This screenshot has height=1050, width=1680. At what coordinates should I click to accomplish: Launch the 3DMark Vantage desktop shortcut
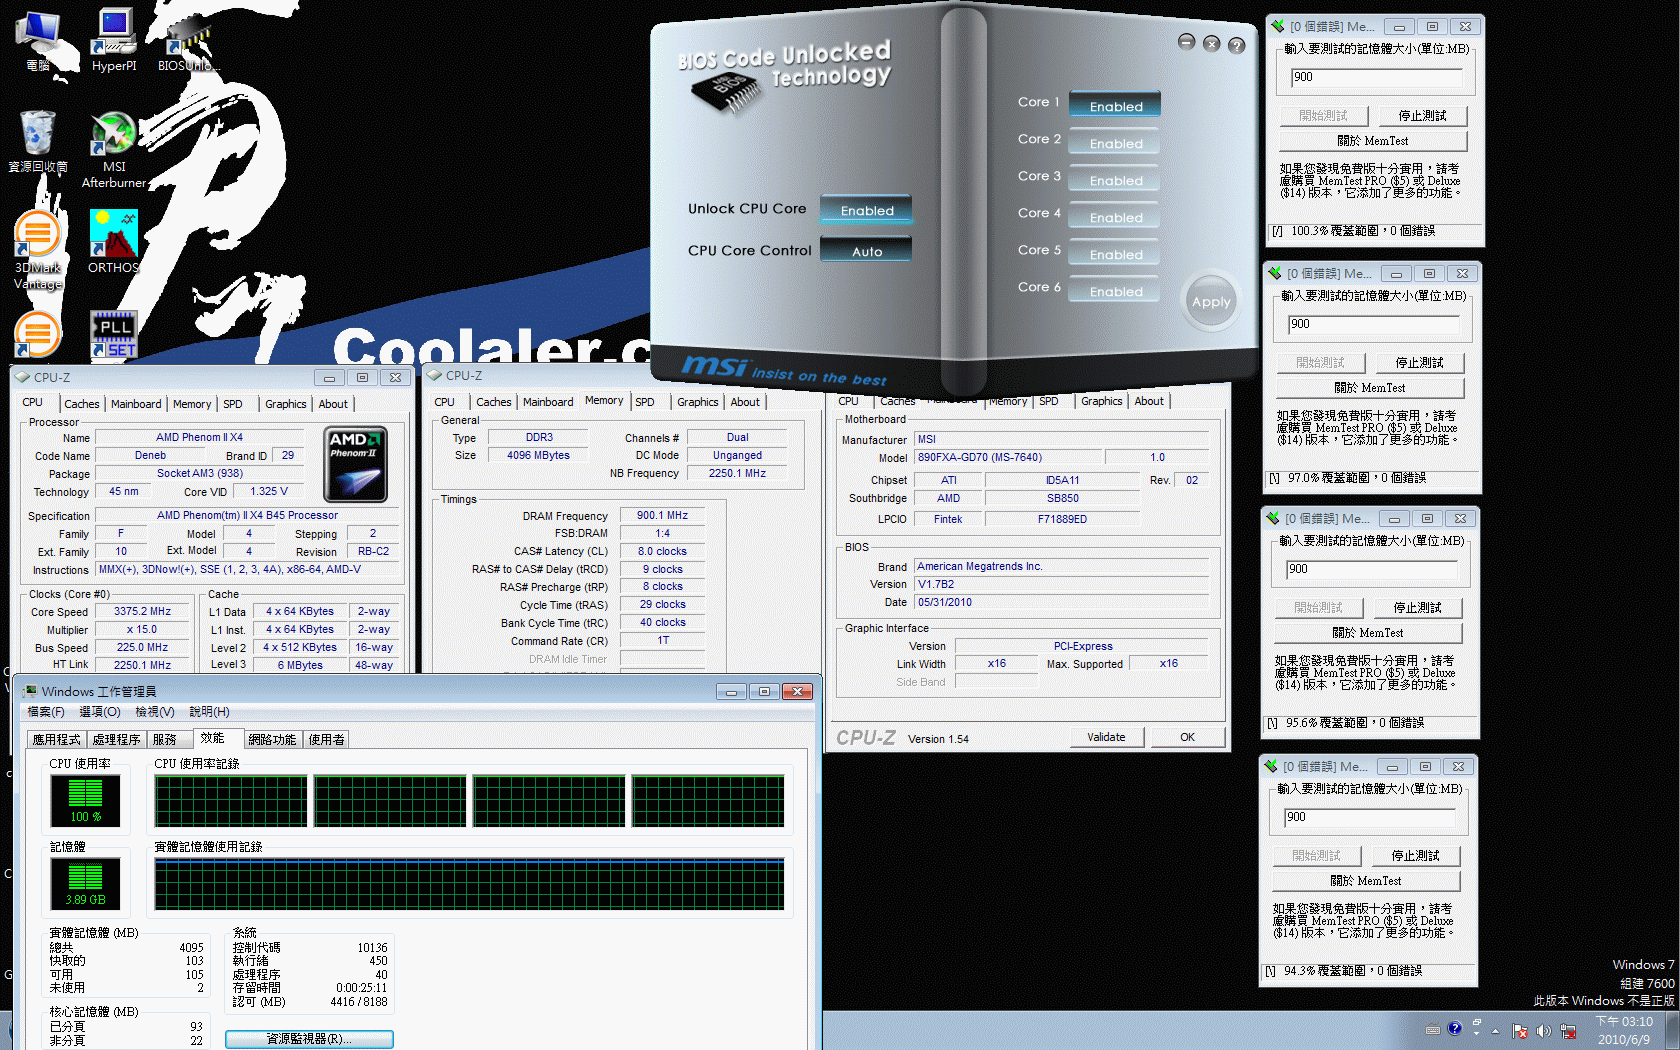[38, 250]
